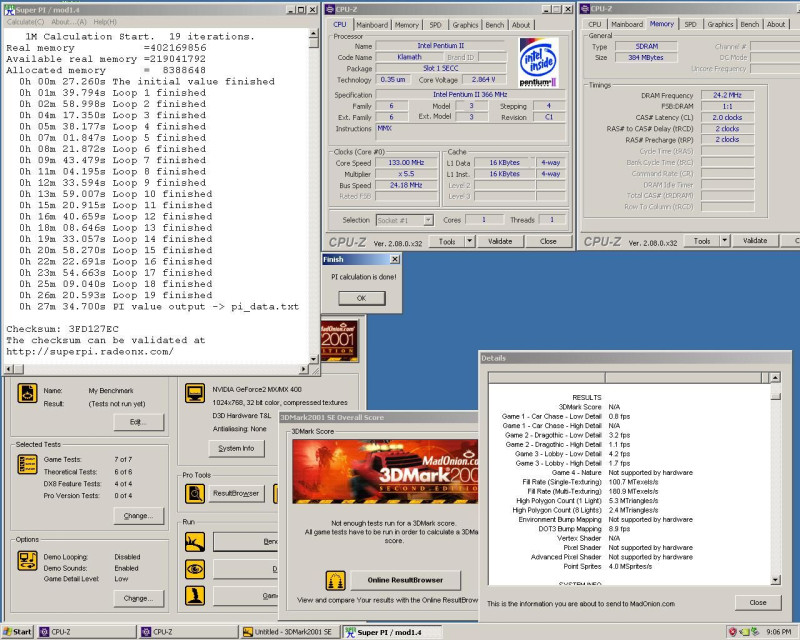Image resolution: width=800 pixels, height=640 pixels.
Task: Click the ResultBrowser button under Pro Tools
Action: pyautogui.click(x=236, y=494)
